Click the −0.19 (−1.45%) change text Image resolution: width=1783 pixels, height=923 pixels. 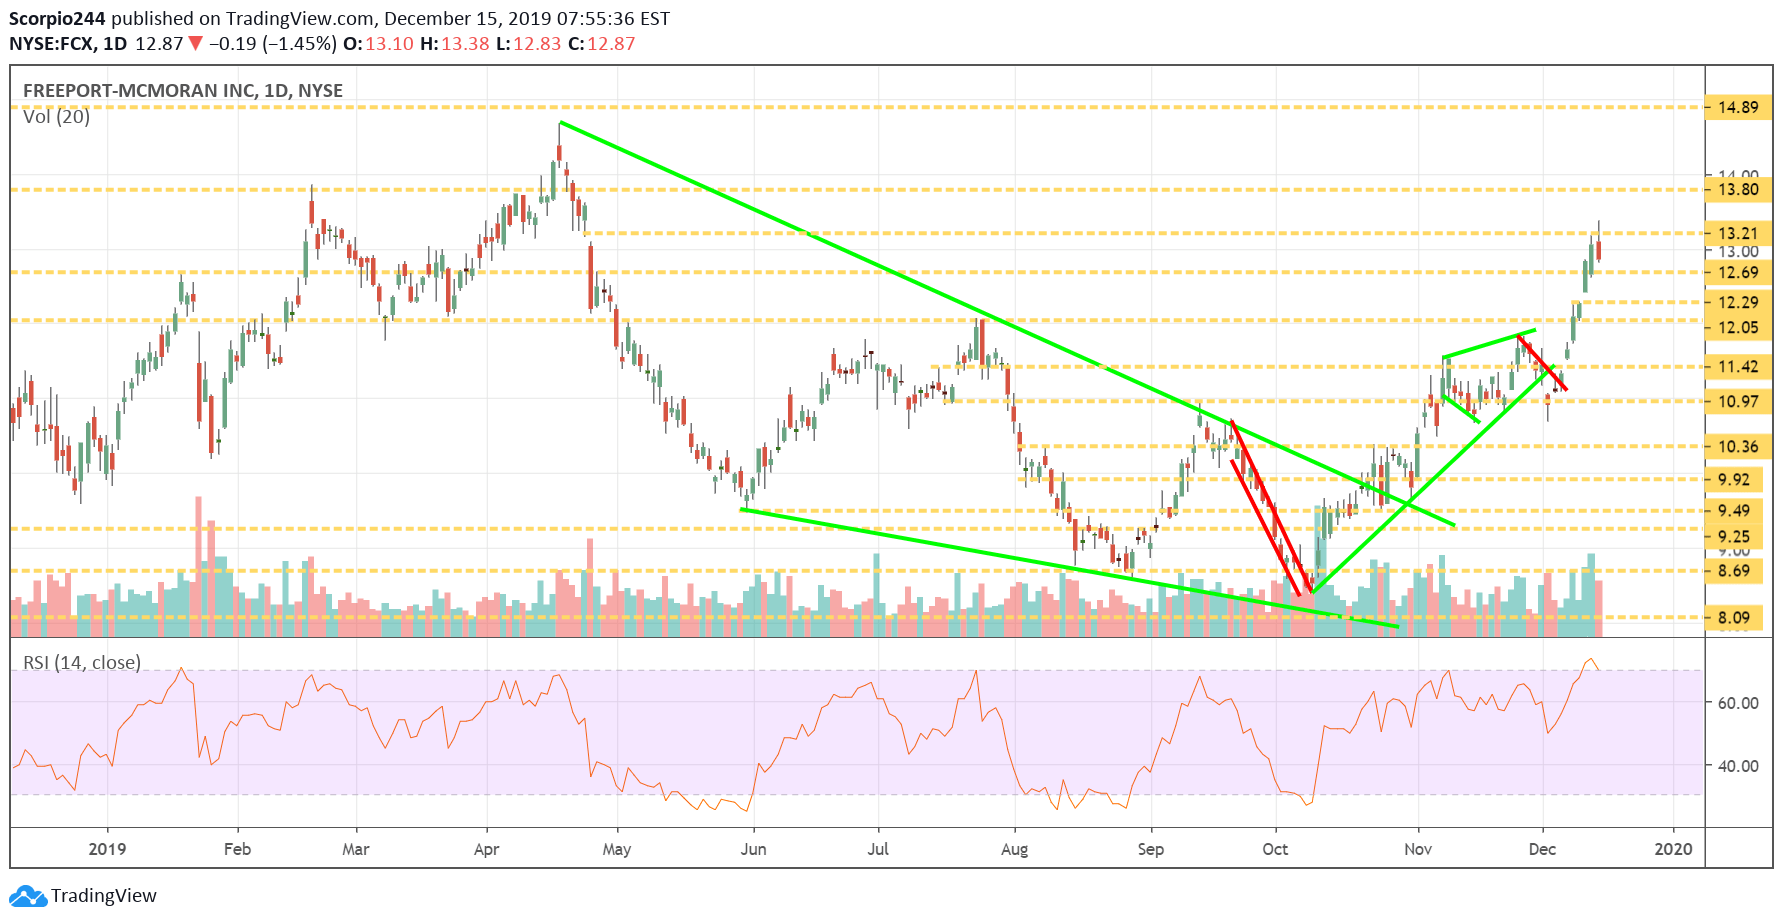(x=273, y=44)
